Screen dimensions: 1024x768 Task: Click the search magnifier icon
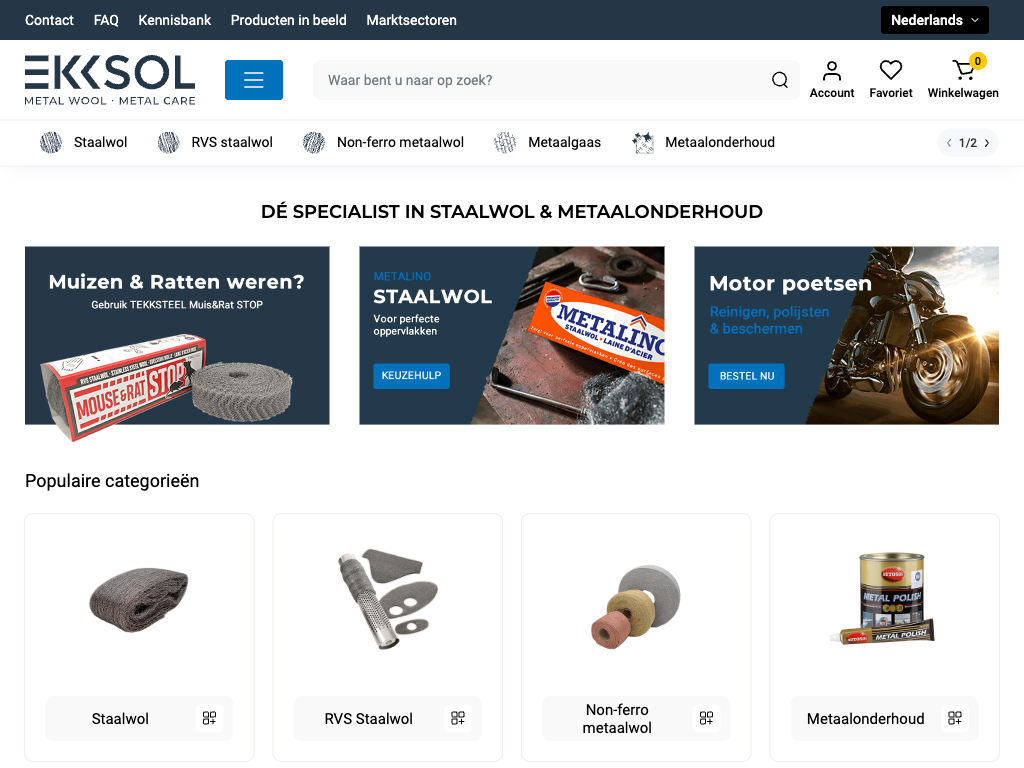(780, 80)
